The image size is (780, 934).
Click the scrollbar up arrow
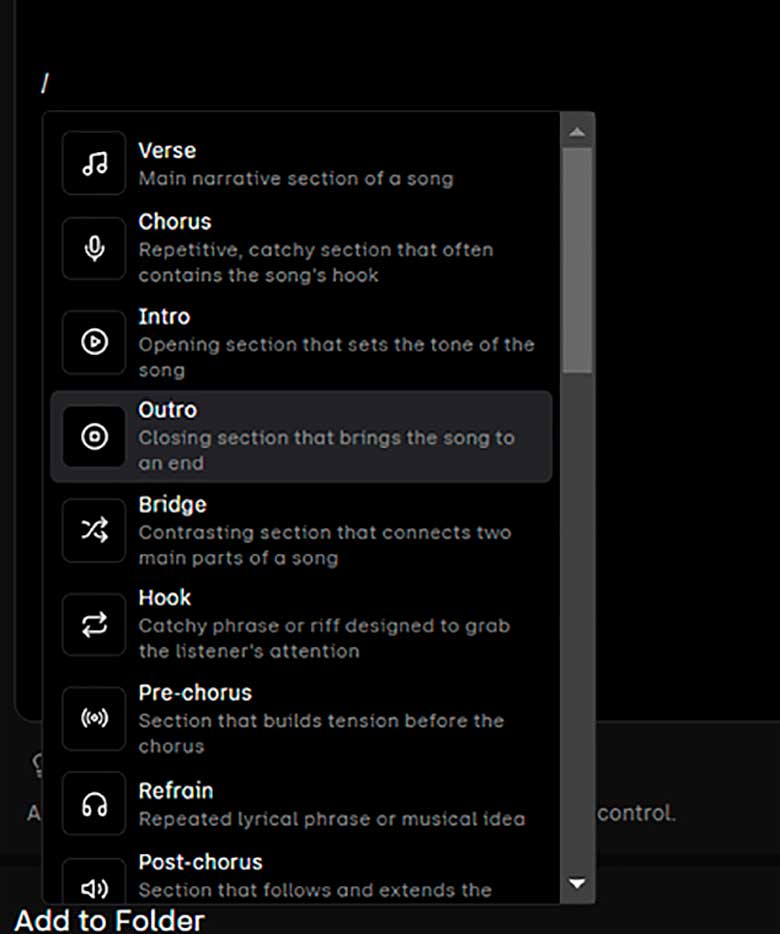[x=576, y=132]
